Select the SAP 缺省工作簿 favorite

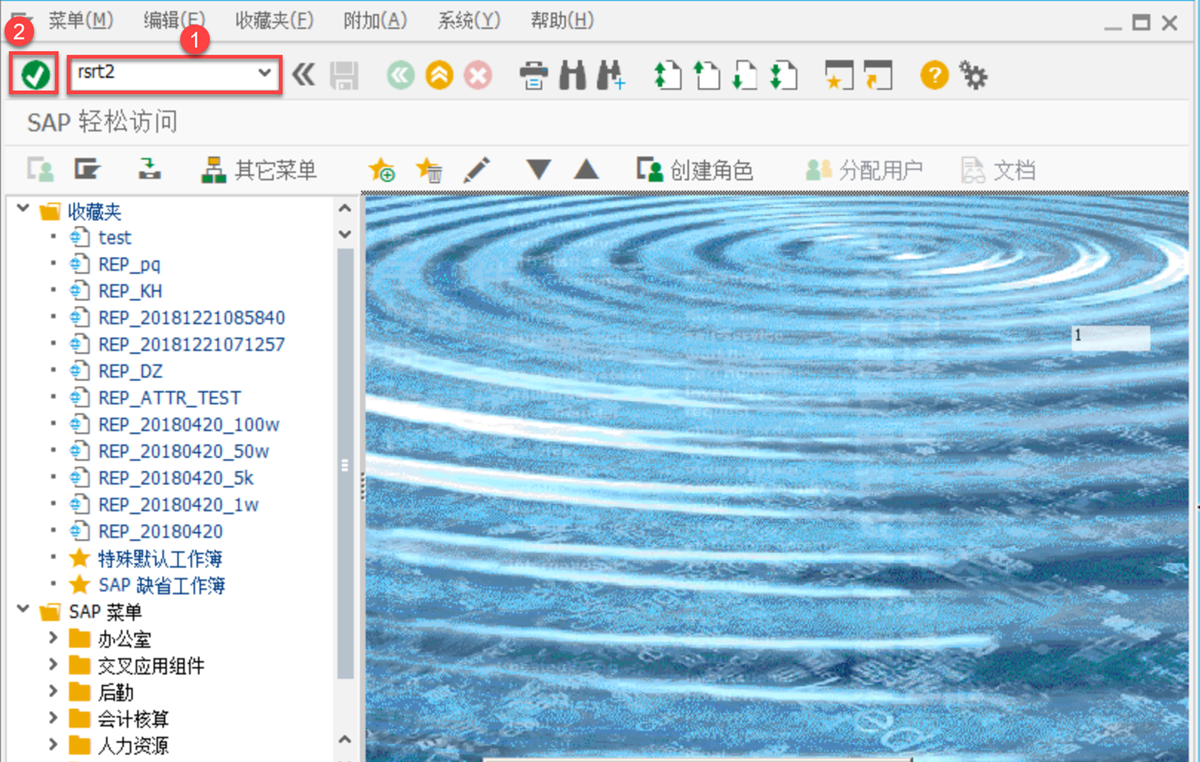[x=161, y=585]
